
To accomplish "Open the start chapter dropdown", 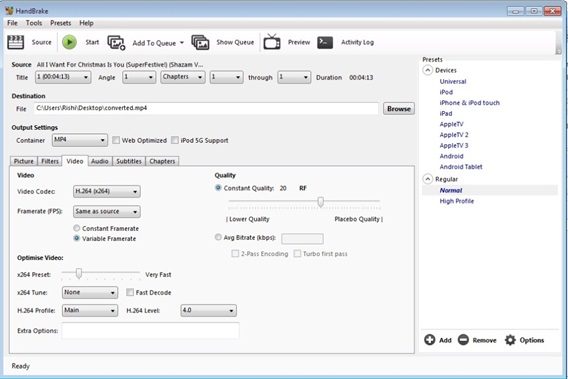I will point(226,77).
